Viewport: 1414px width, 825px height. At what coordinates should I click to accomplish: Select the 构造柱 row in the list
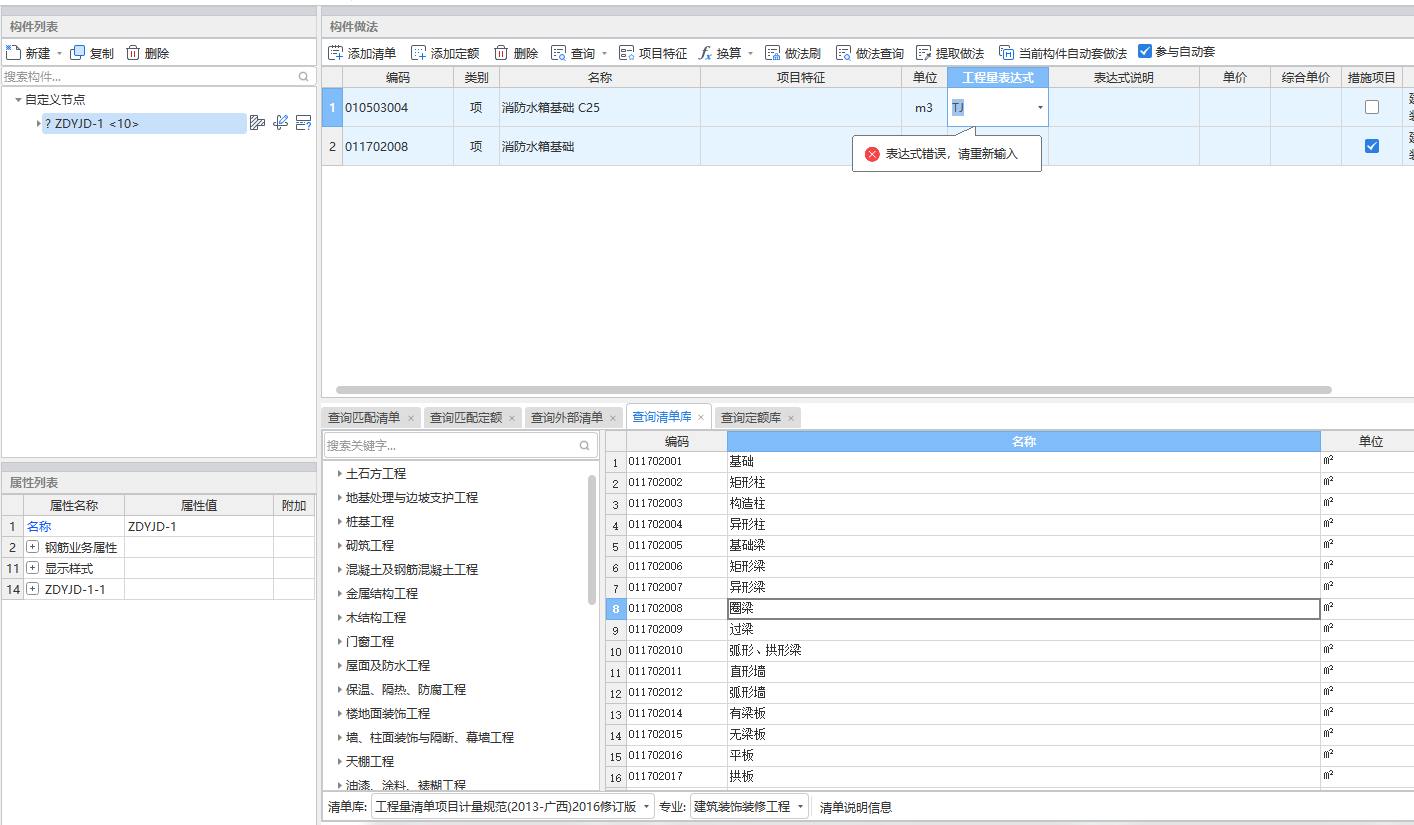pyautogui.click(x=1010, y=504)
